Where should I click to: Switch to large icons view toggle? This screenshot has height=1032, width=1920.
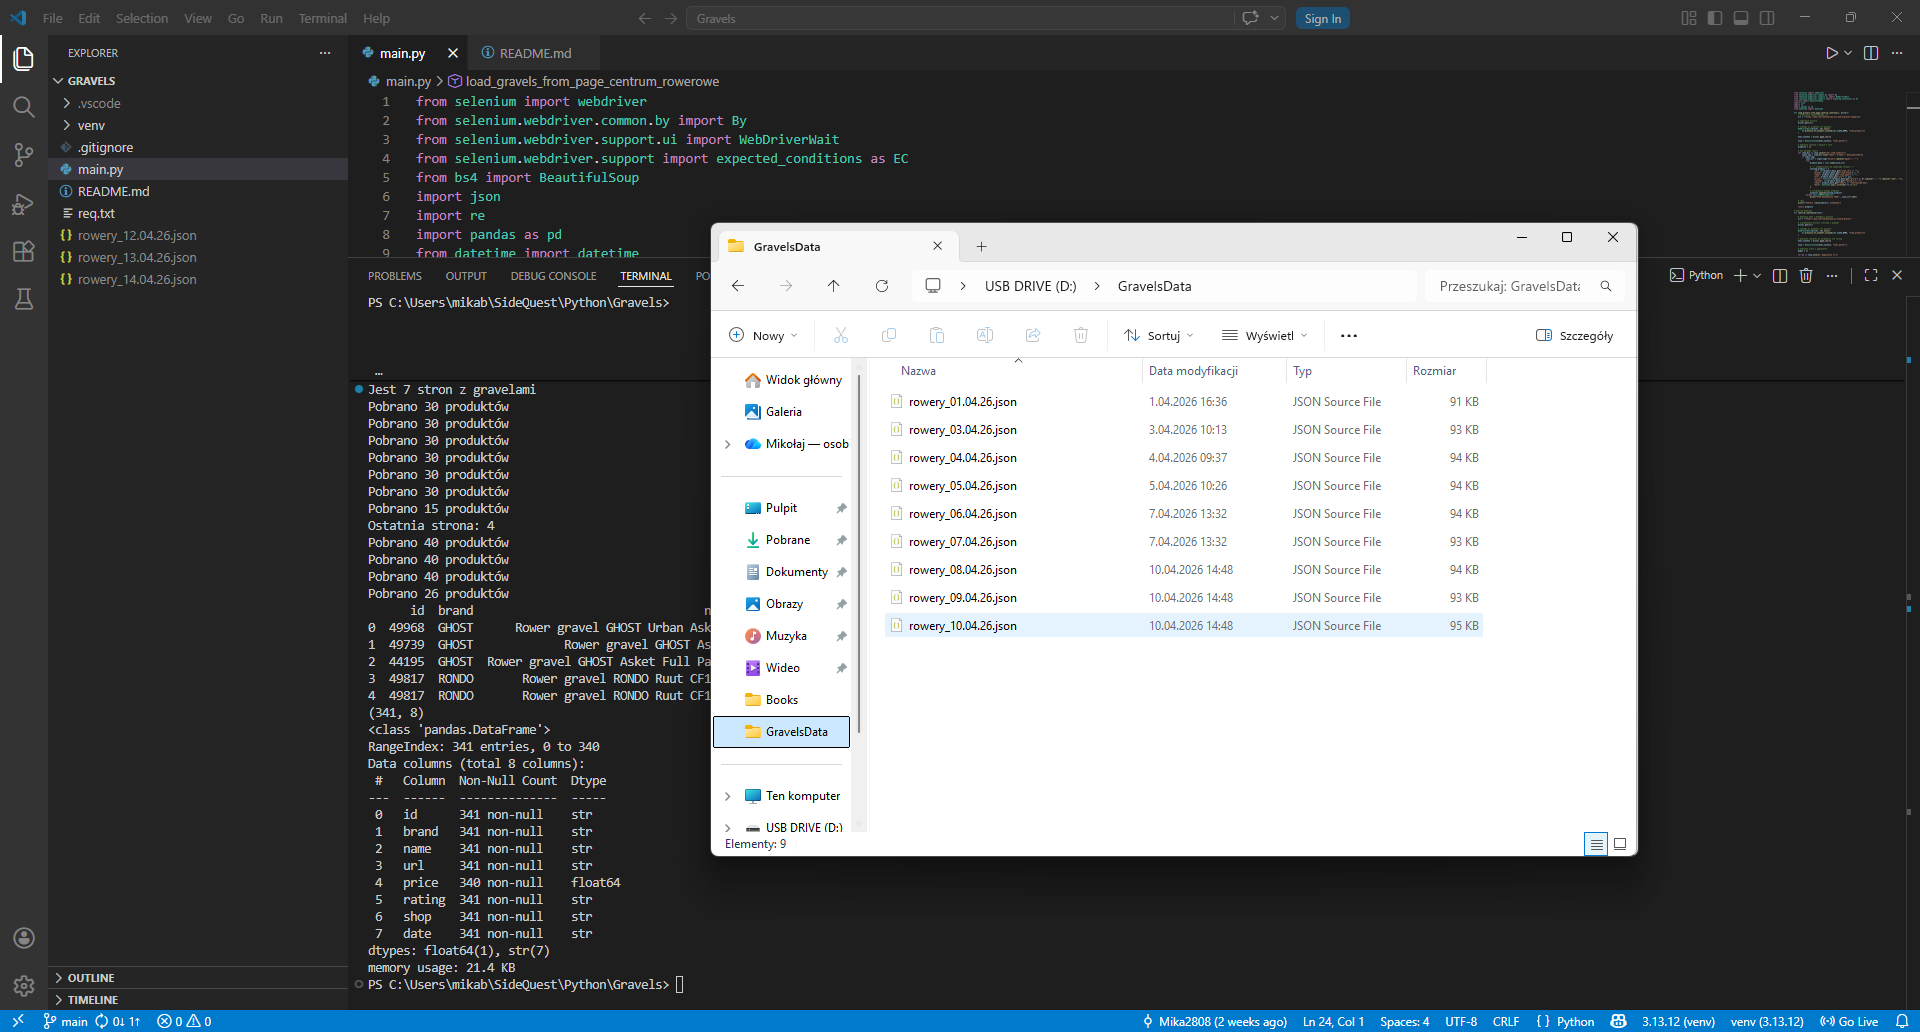click(1620, 844)
